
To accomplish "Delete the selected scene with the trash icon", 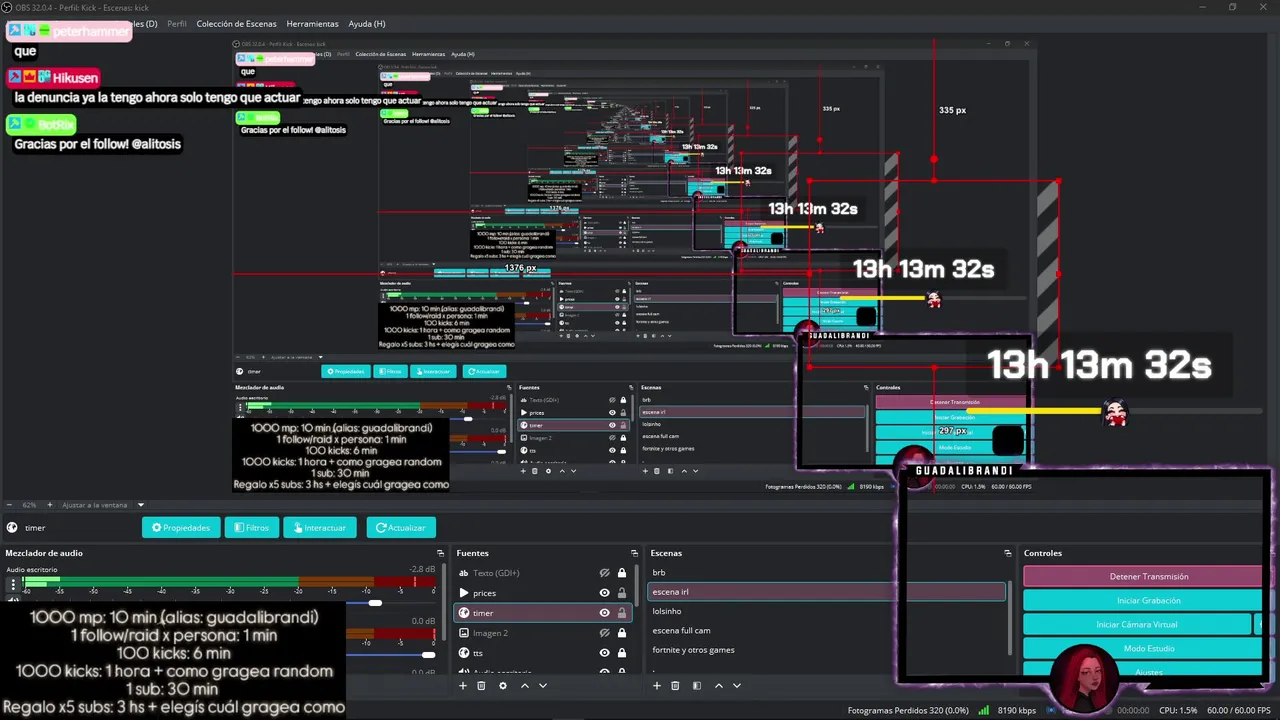I will pos(675,686).
